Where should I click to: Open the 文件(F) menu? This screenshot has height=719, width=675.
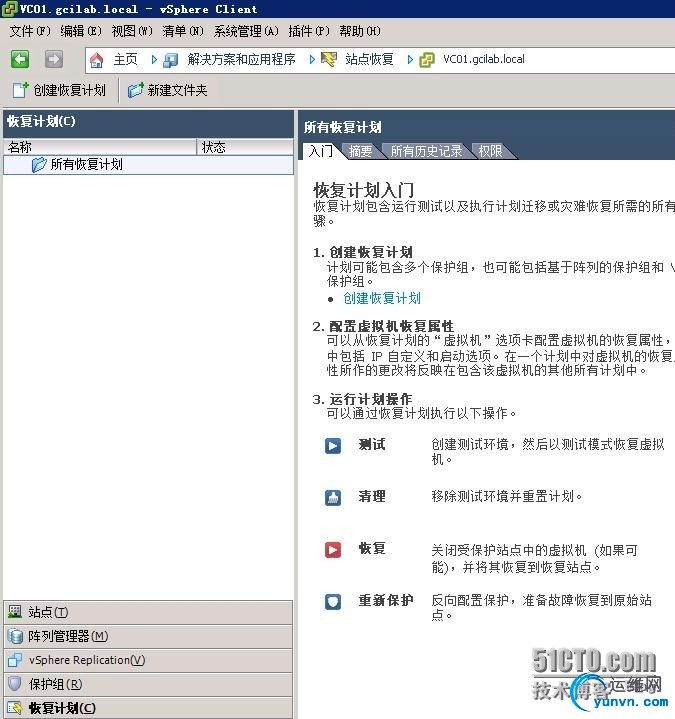pyautogui.click(x=30, y=31)
